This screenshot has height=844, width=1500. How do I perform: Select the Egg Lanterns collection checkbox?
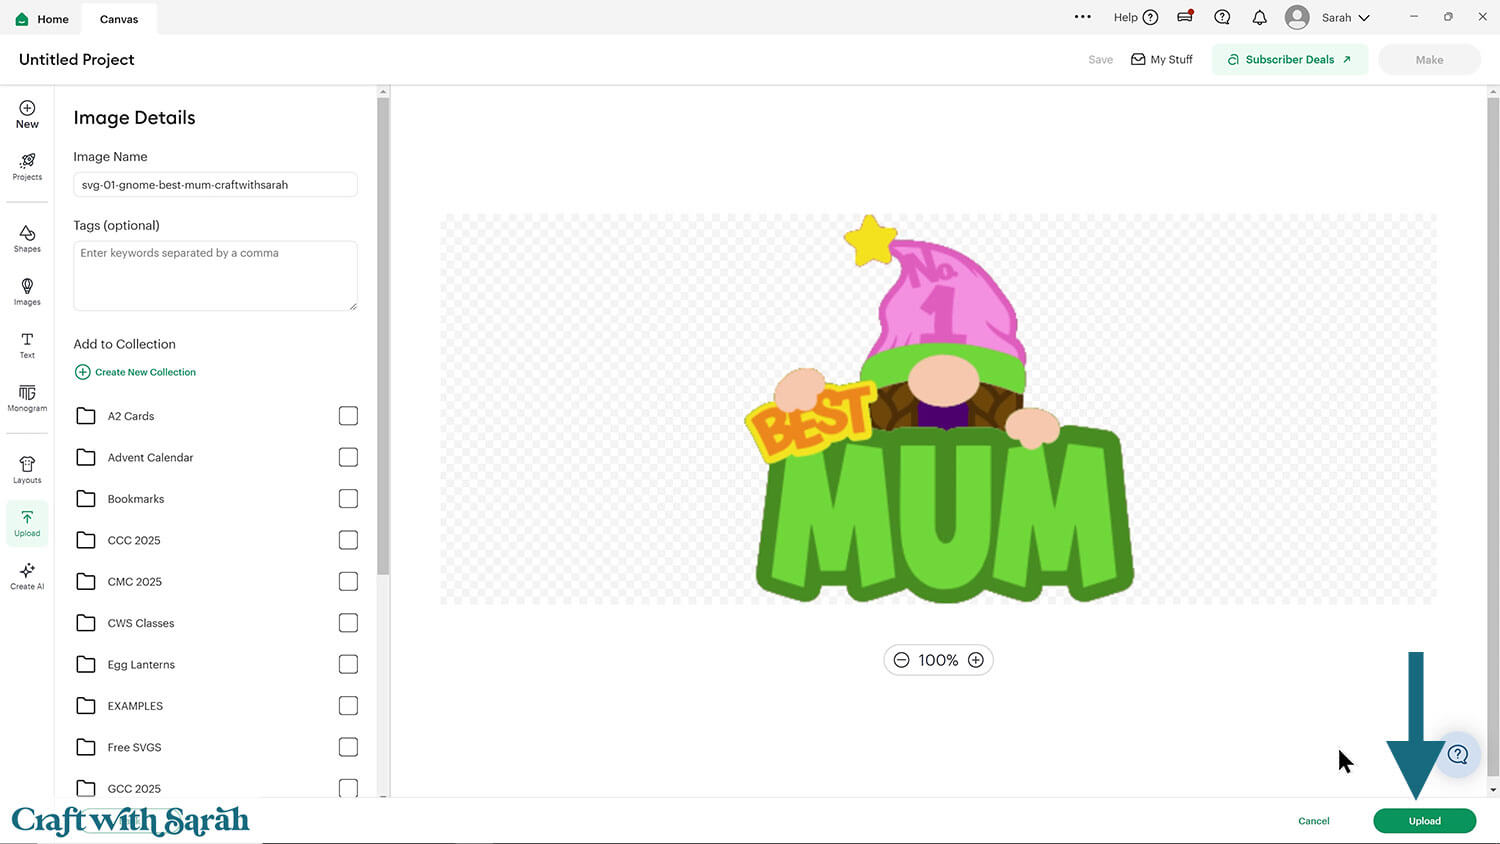click(348, 664)
